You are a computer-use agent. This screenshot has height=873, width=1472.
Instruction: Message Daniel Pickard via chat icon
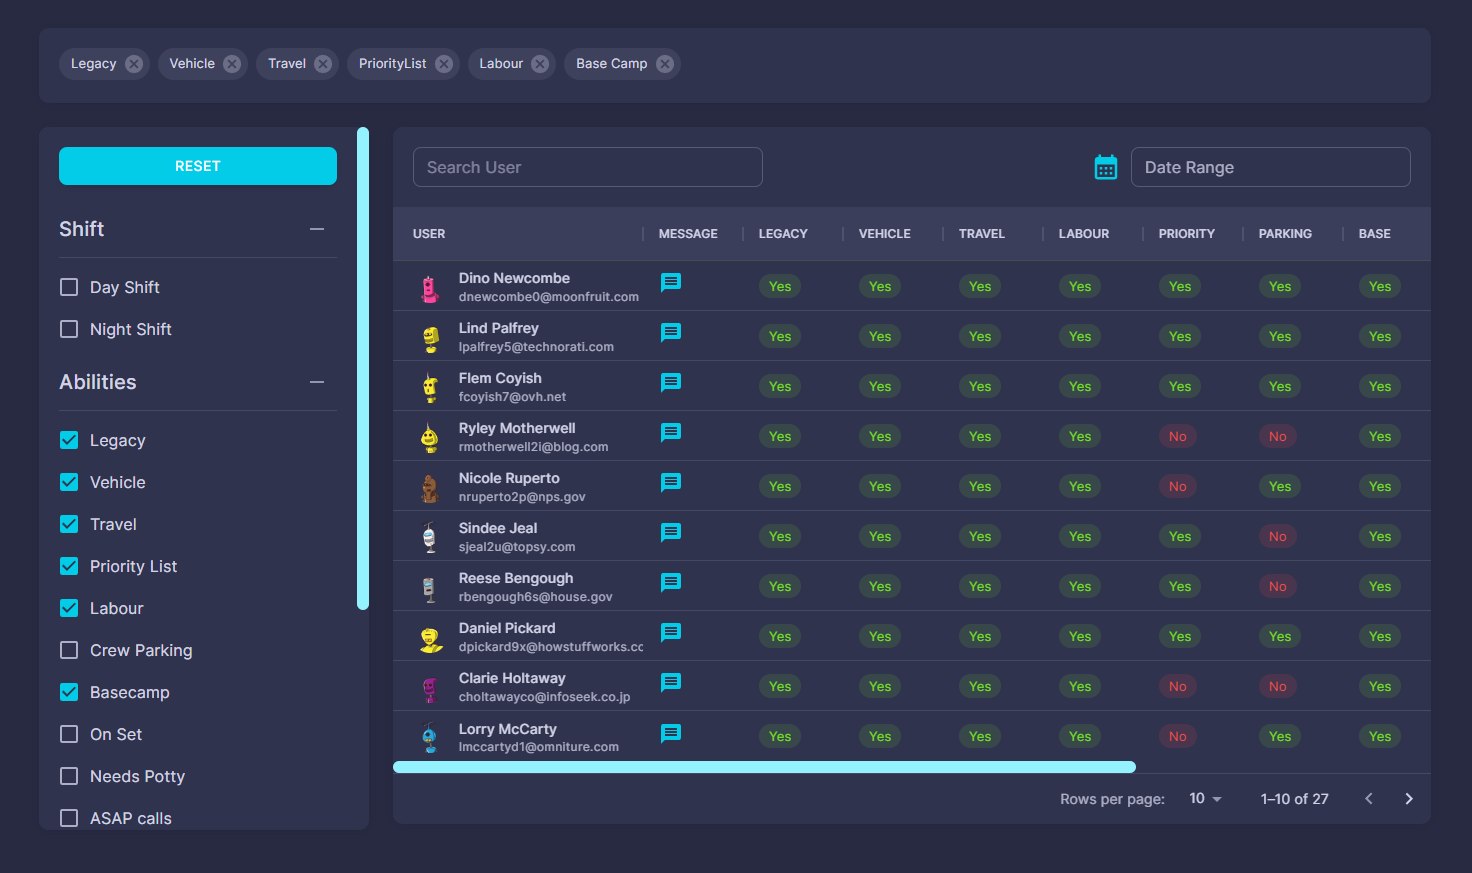tap(671, 632)
